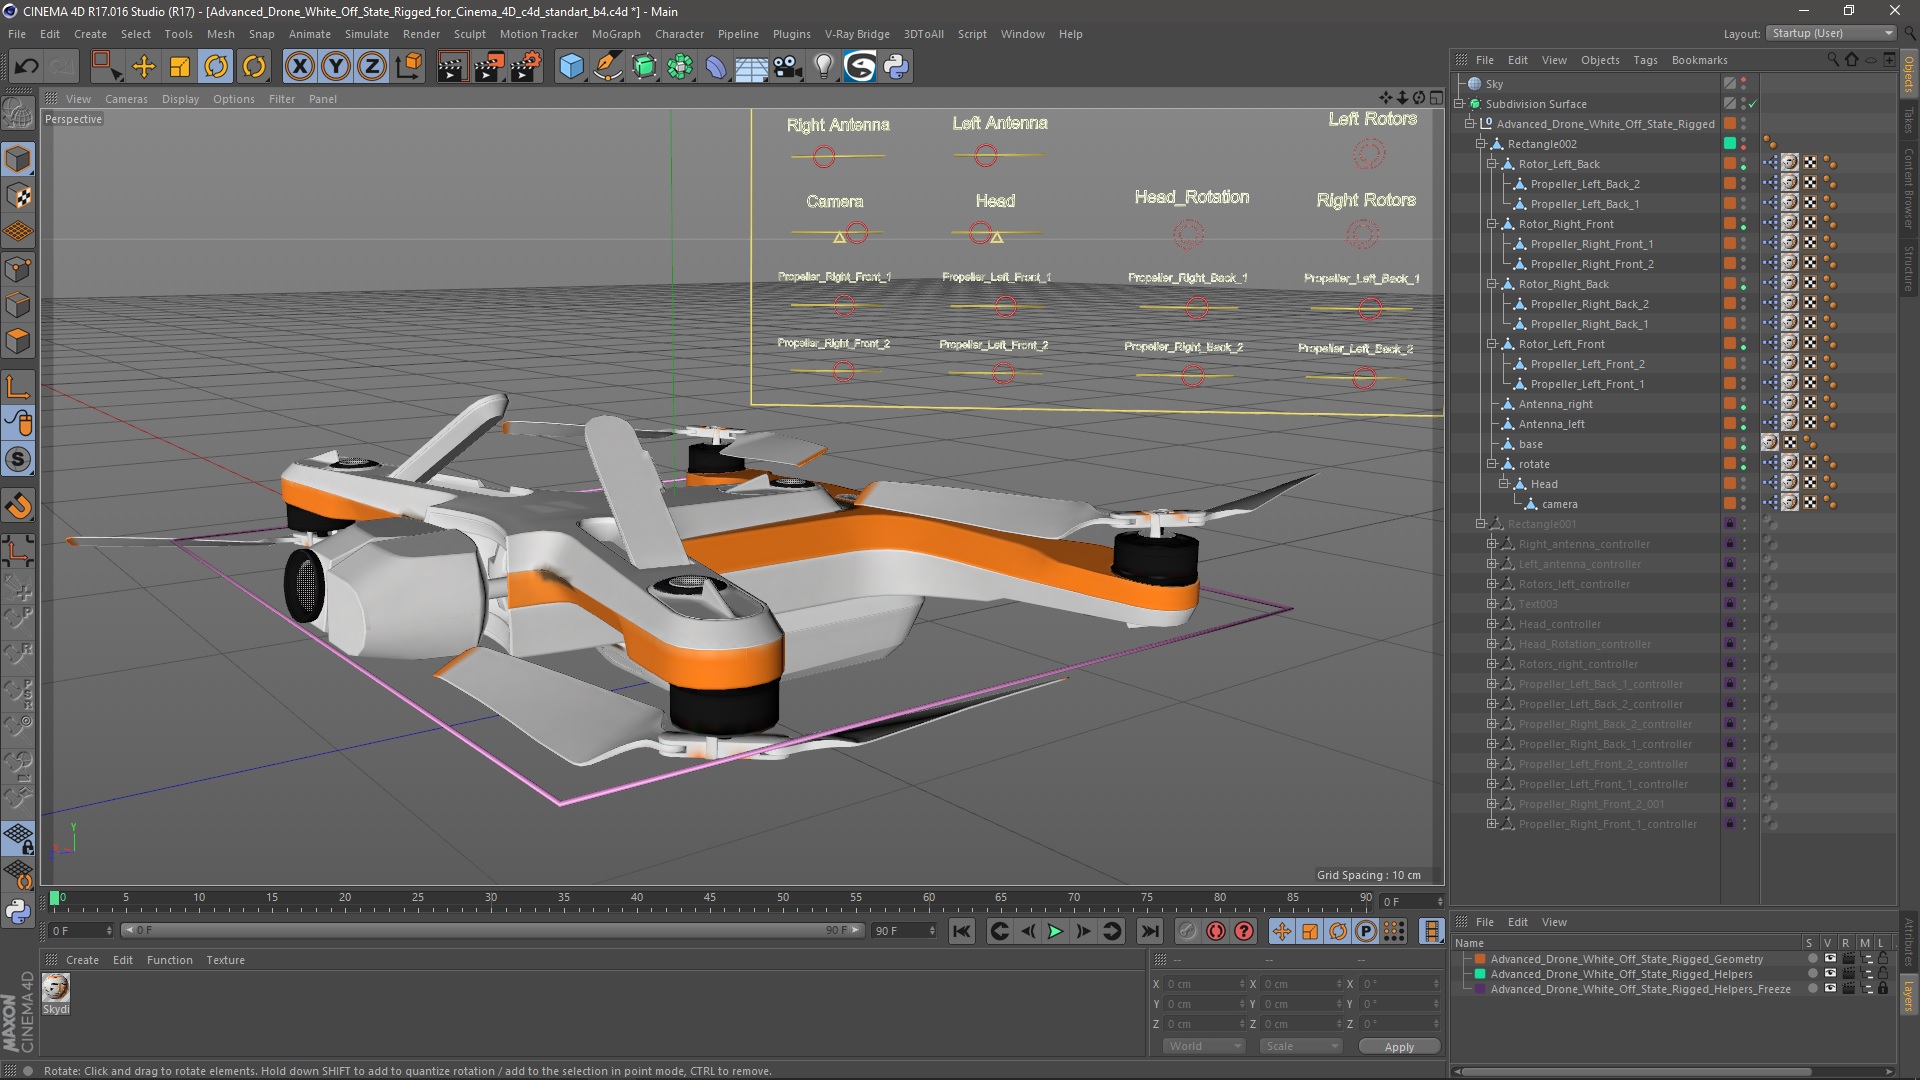Switch to Polygons mode
The width and height of the screenshot is (1920, 1080).
(18, 341)
